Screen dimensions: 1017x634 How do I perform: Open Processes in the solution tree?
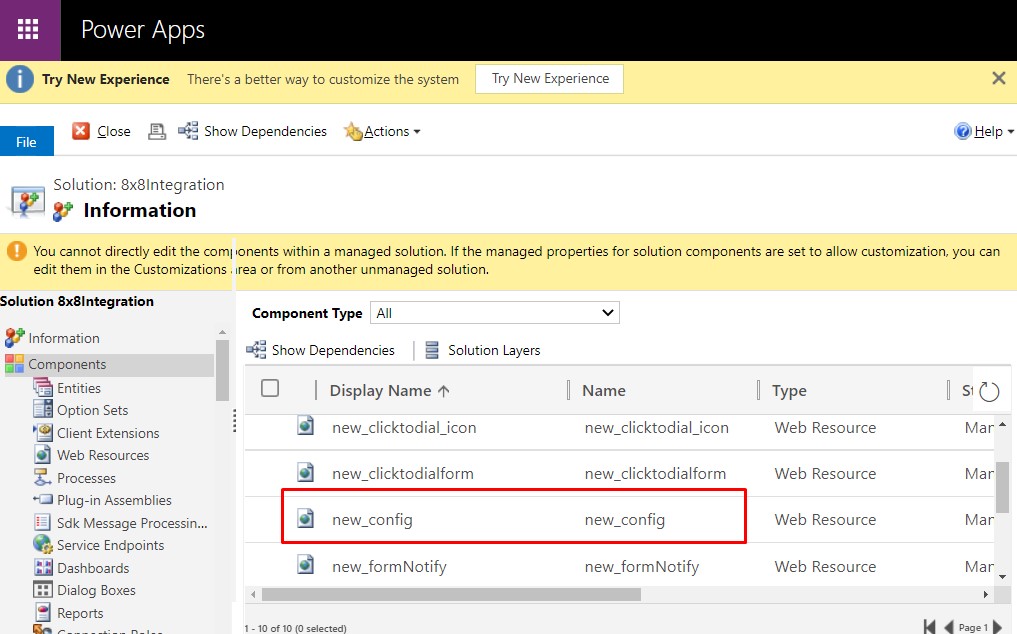coord(86,478)
